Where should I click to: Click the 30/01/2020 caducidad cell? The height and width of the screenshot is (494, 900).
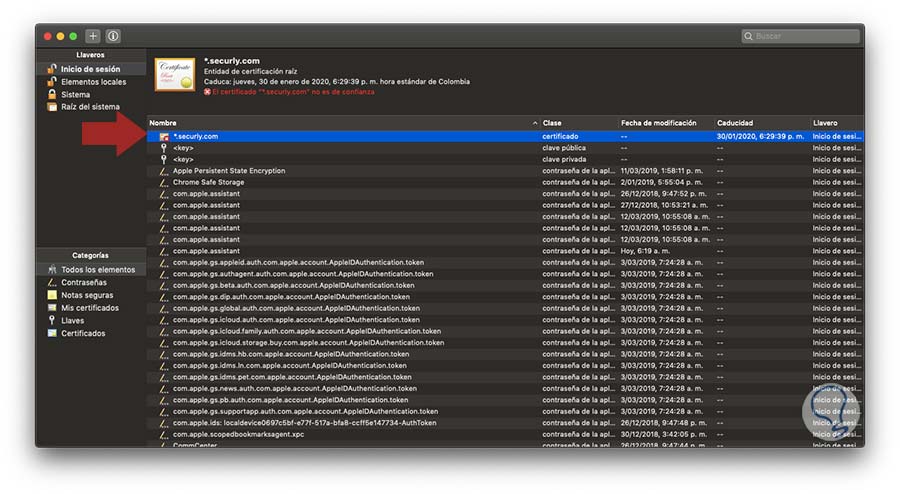click(760, 137)
